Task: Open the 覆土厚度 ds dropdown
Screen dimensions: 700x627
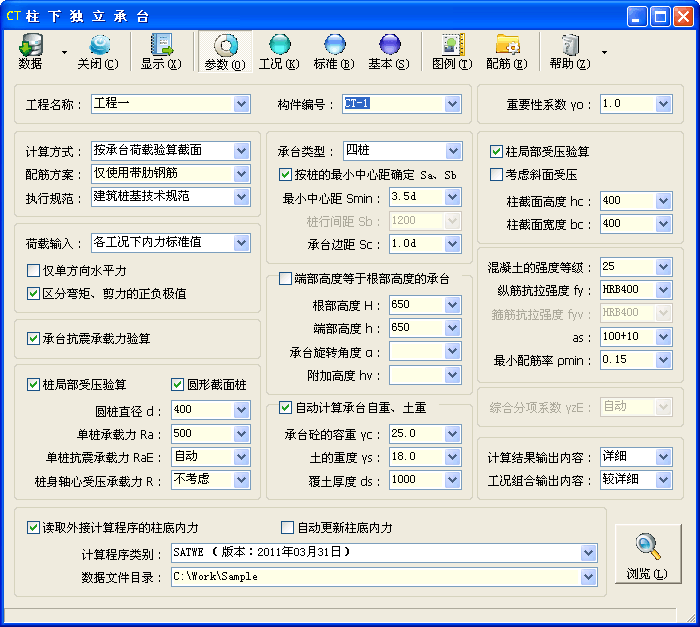Action: point(452,480)
